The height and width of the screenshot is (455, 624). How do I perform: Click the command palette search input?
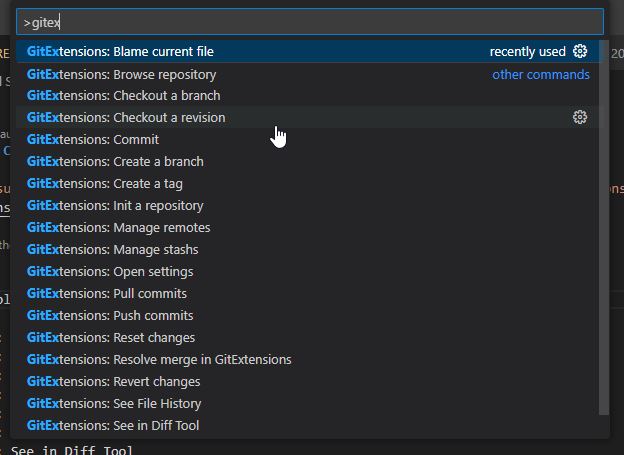point(310,22)
